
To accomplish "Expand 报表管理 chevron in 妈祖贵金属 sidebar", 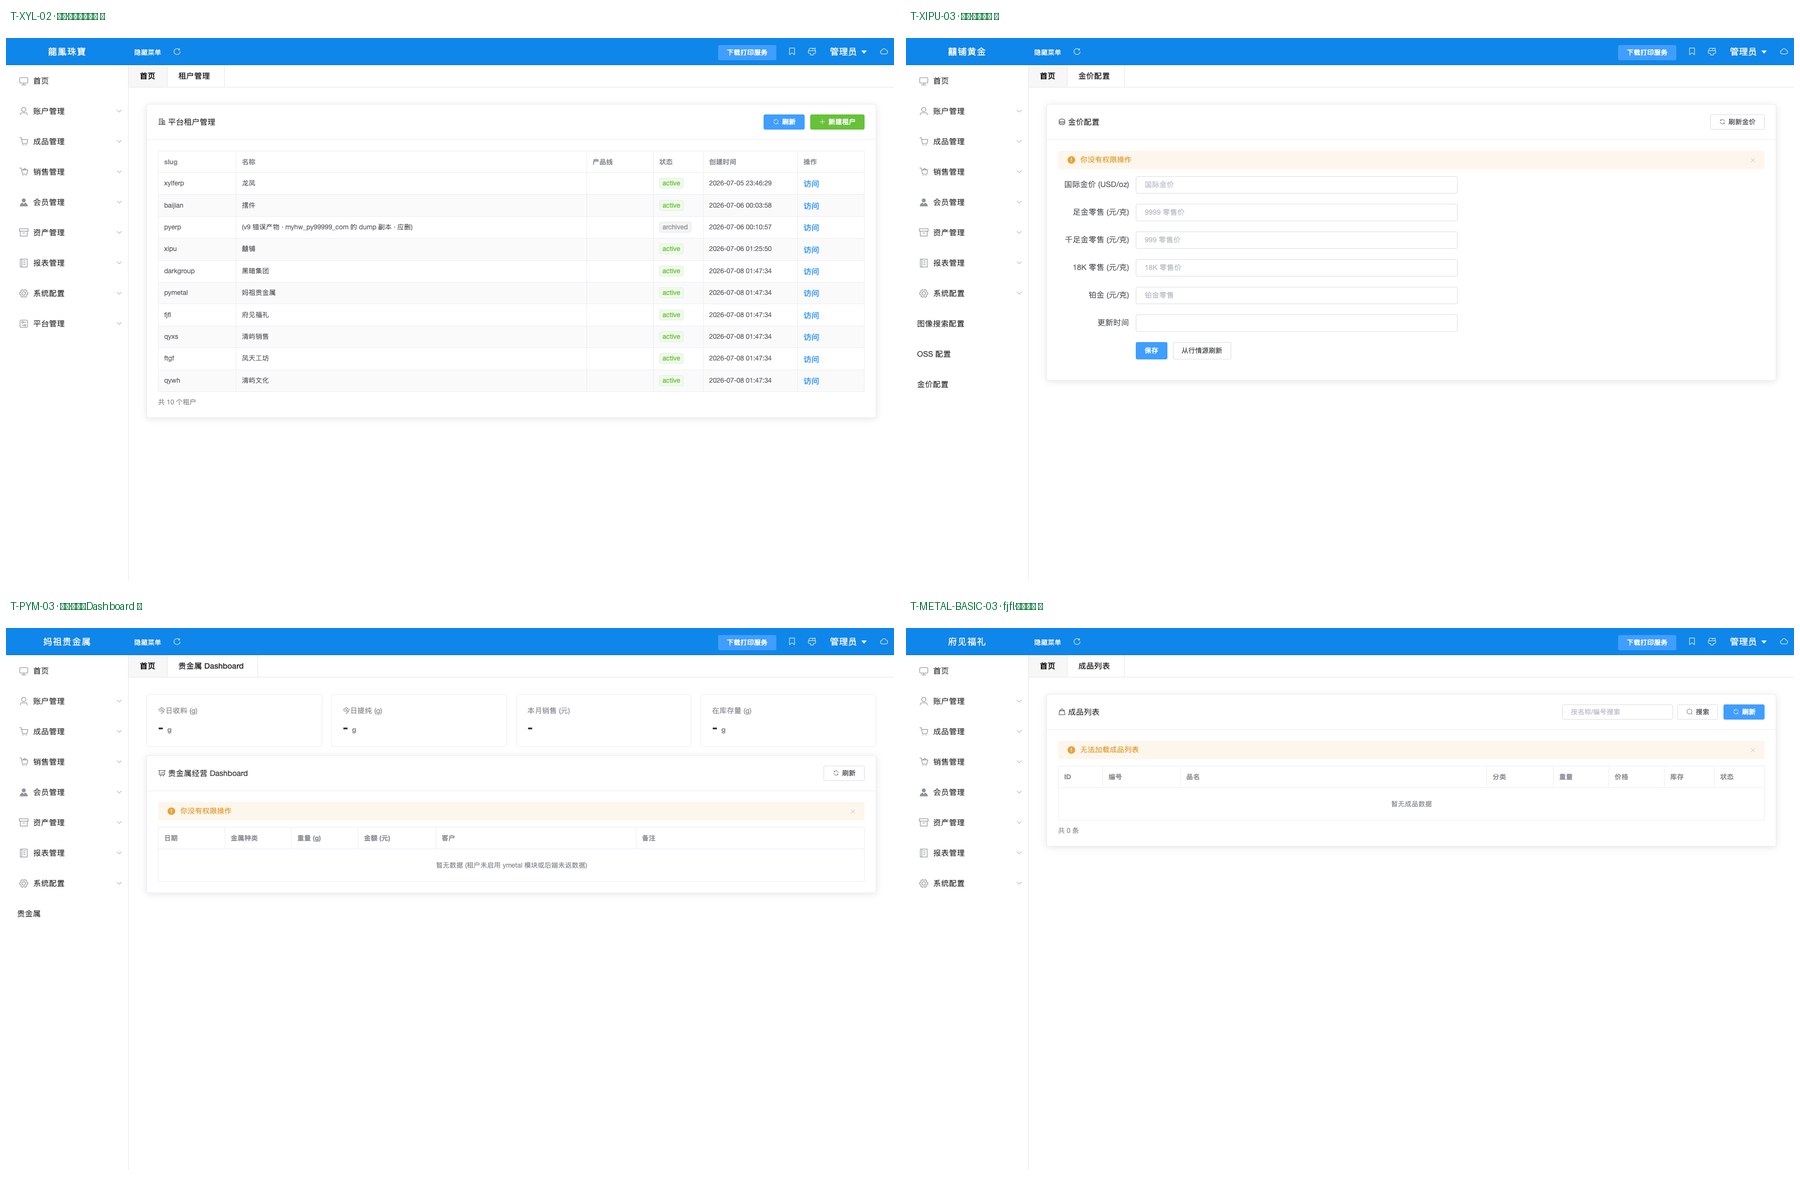I will point(119,853).
